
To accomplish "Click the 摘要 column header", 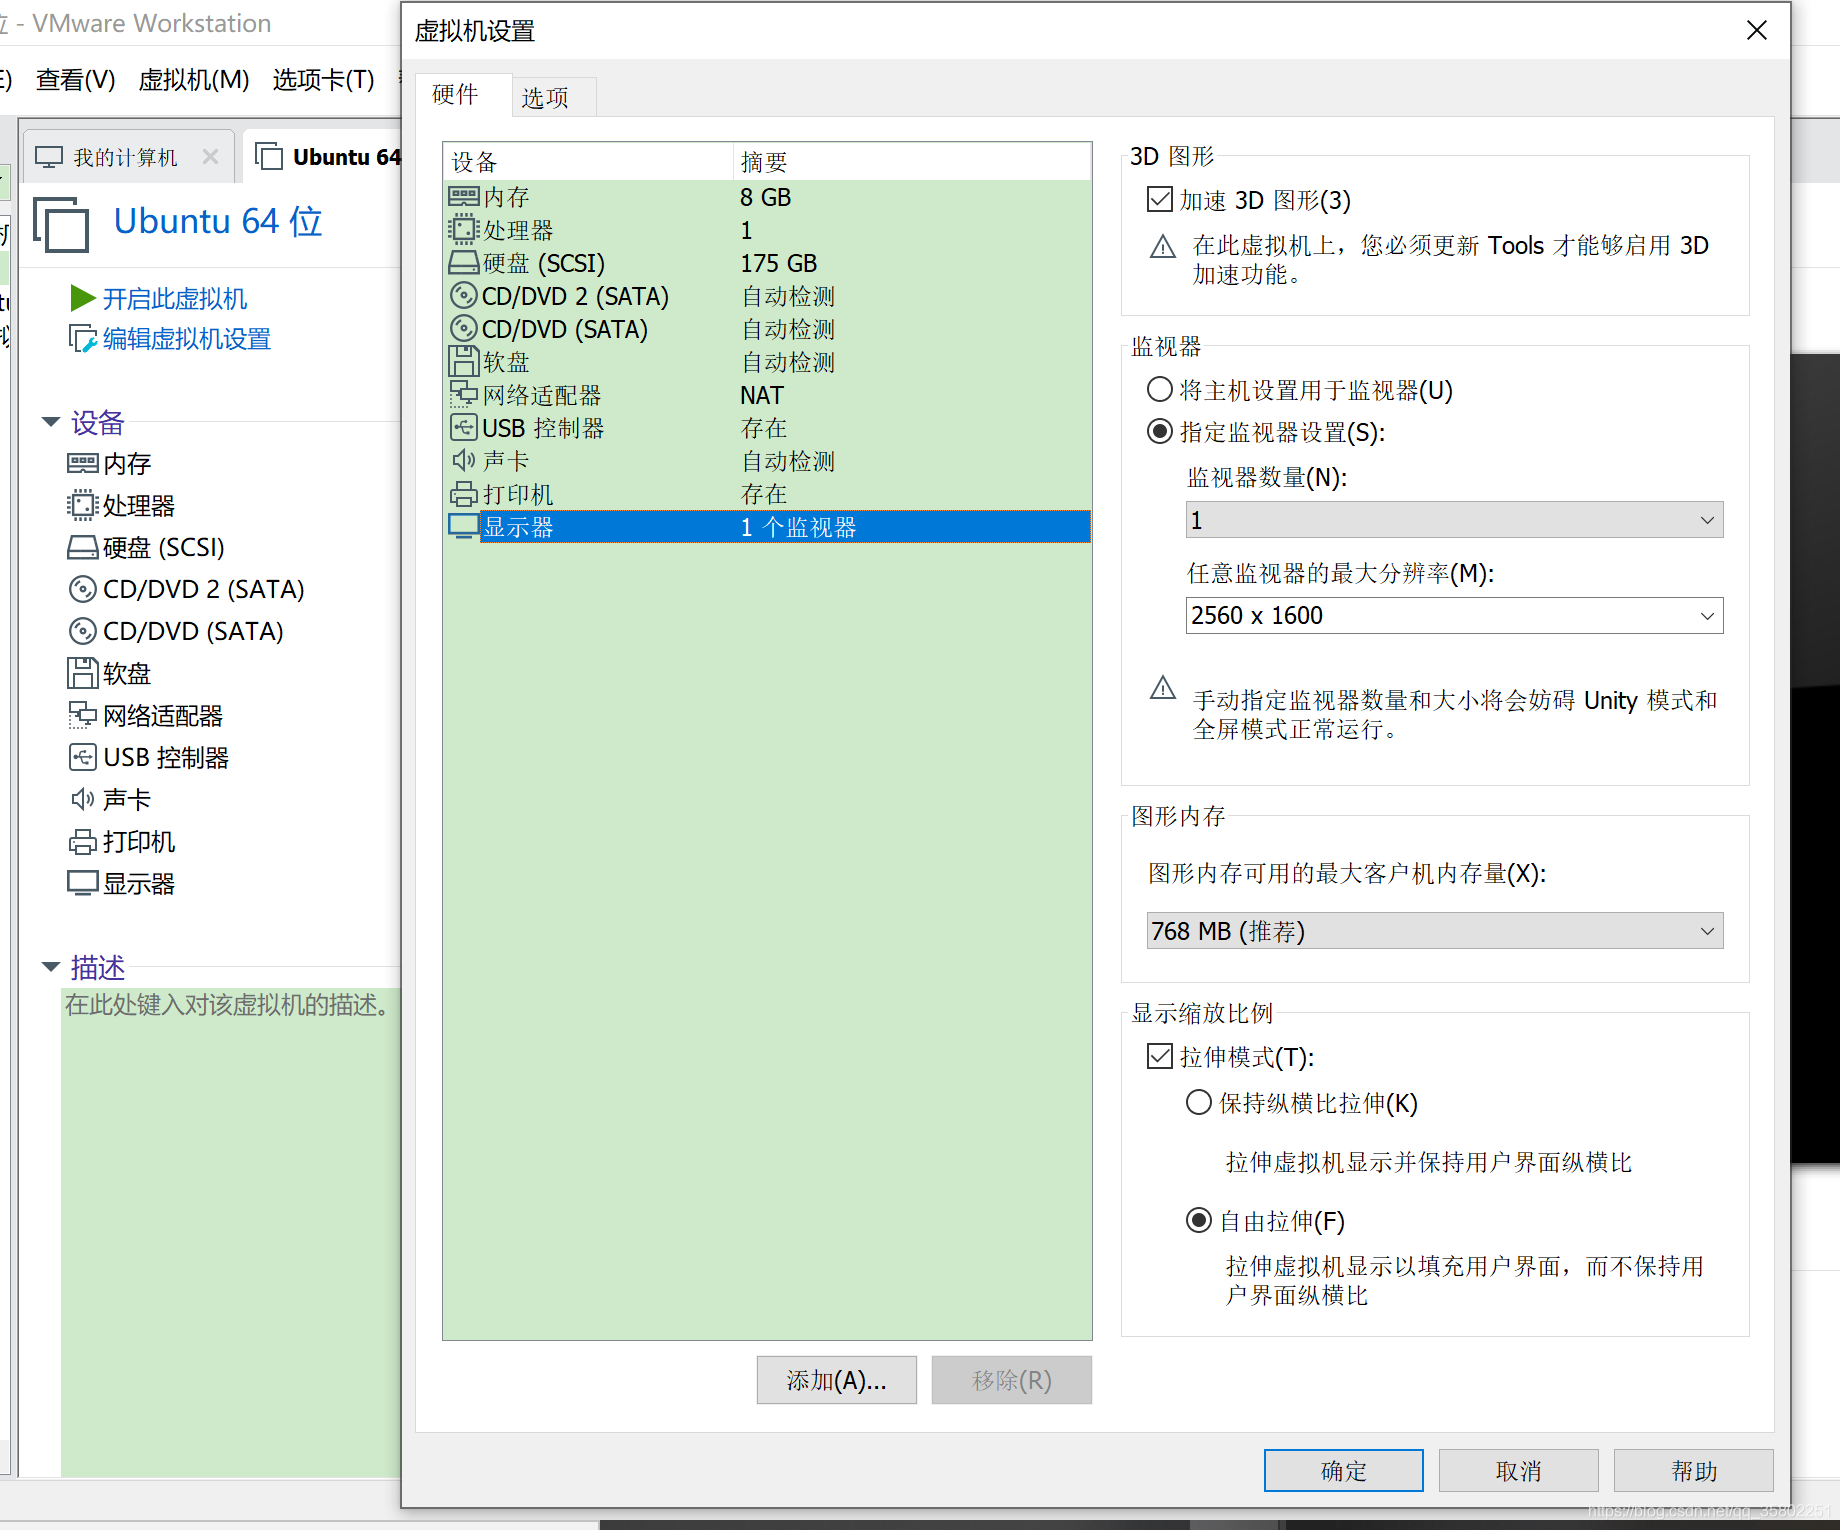I will 912,162.
